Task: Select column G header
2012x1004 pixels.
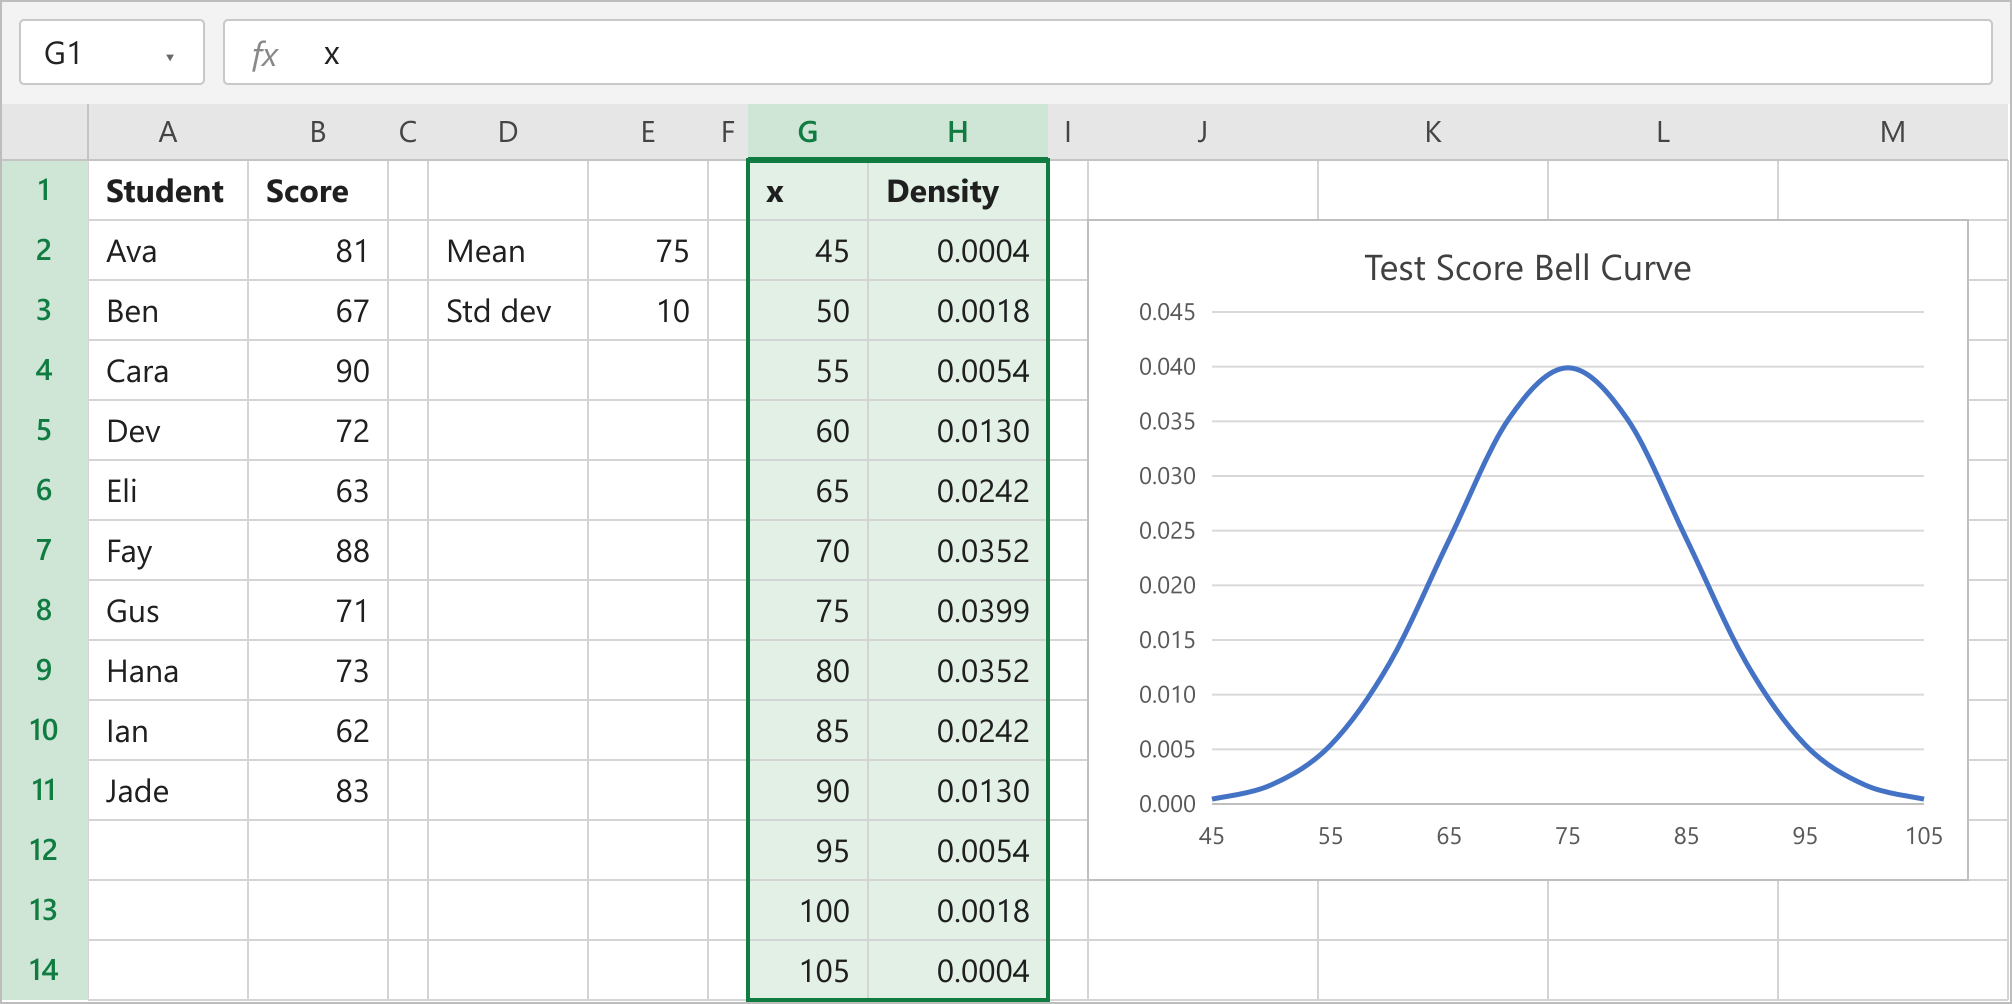Action: tap(808, 132)
